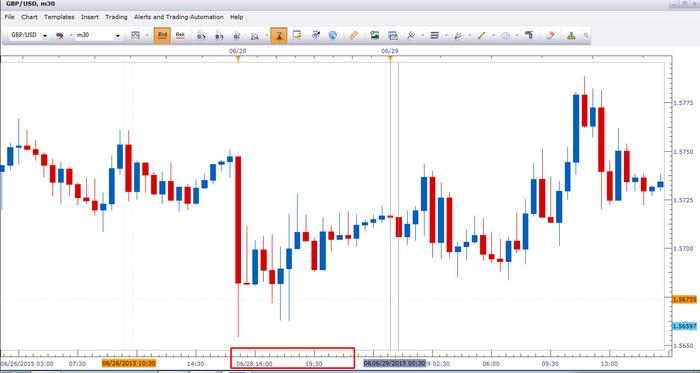Click the cascading windows icon
The width and height of the screenshot is (700, 373).
[x=393, y=36]
